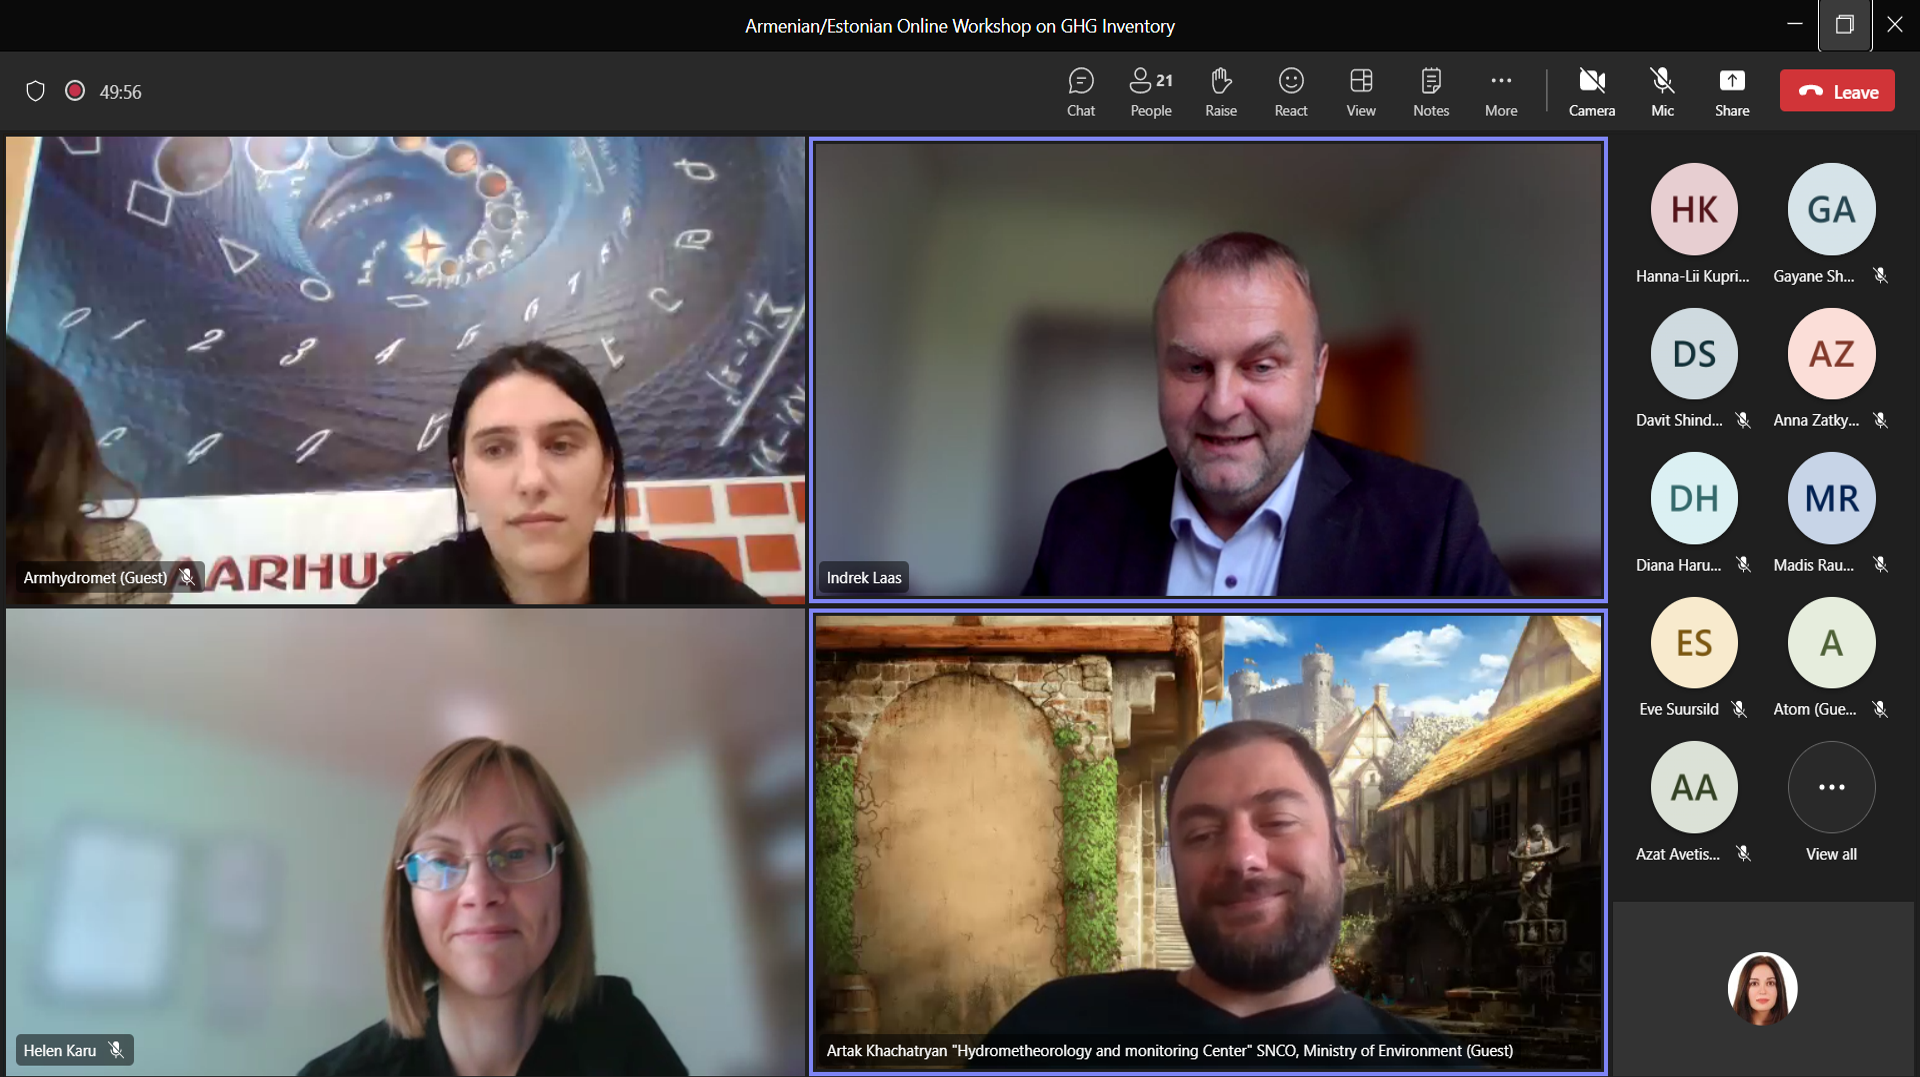Open the Chat panel
1920x1077 pixels.
tap(1080, 92)
